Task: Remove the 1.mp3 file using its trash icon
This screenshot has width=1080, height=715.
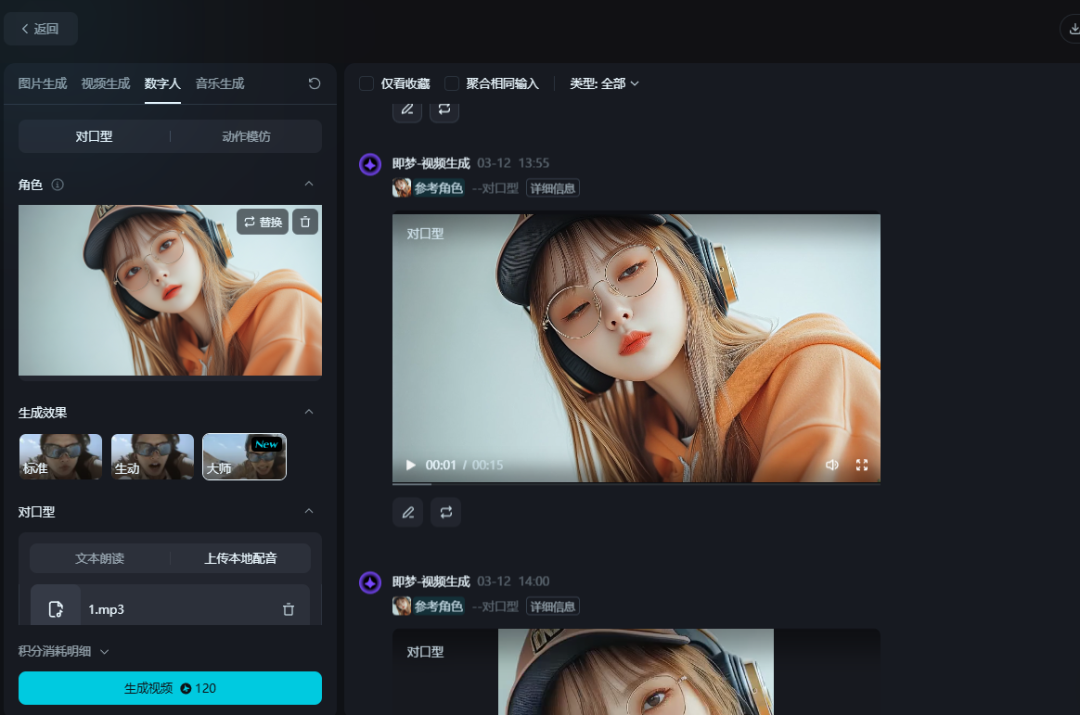Action: pyautogui.click(x=289, y=609)
